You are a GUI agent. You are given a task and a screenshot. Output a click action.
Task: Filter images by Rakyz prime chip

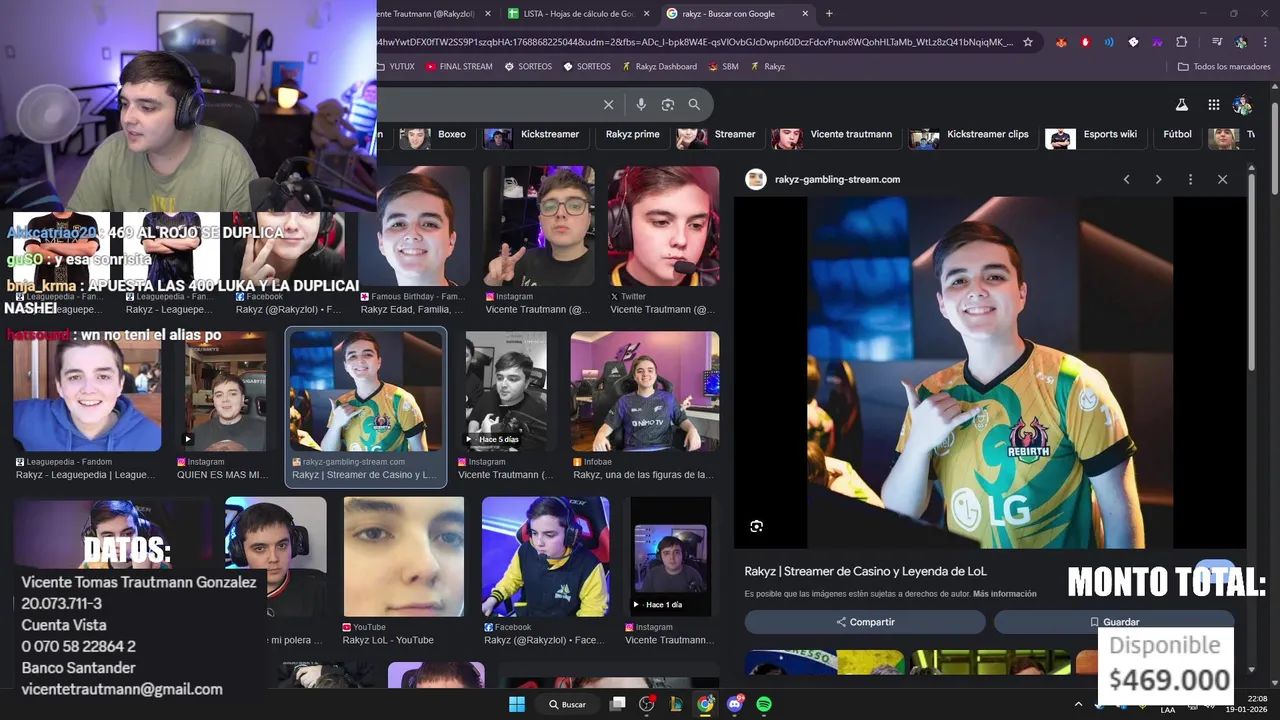point(632,134)
